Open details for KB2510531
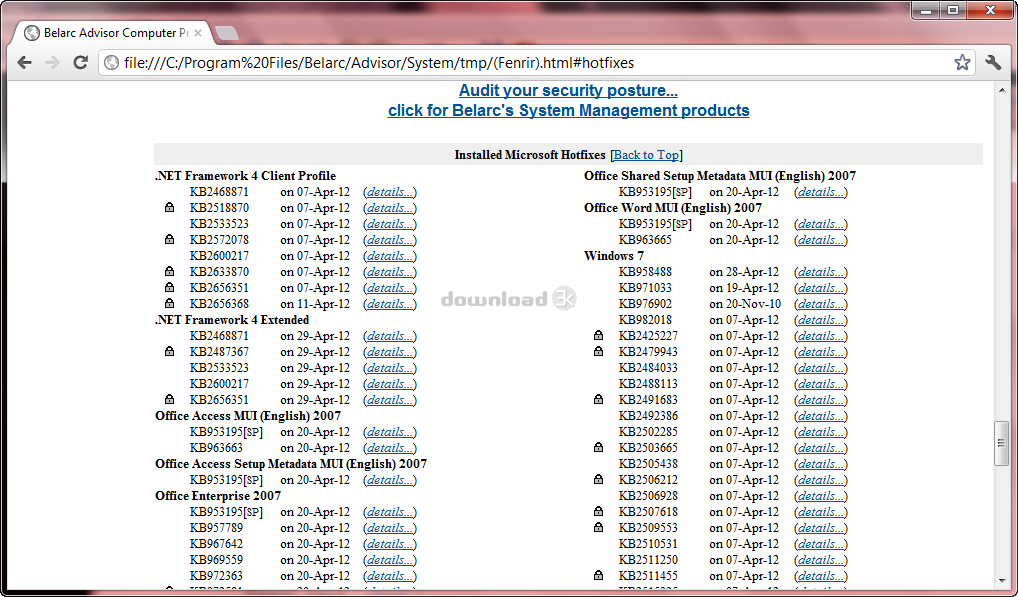The image size is (1018, 597). (821, 544)
